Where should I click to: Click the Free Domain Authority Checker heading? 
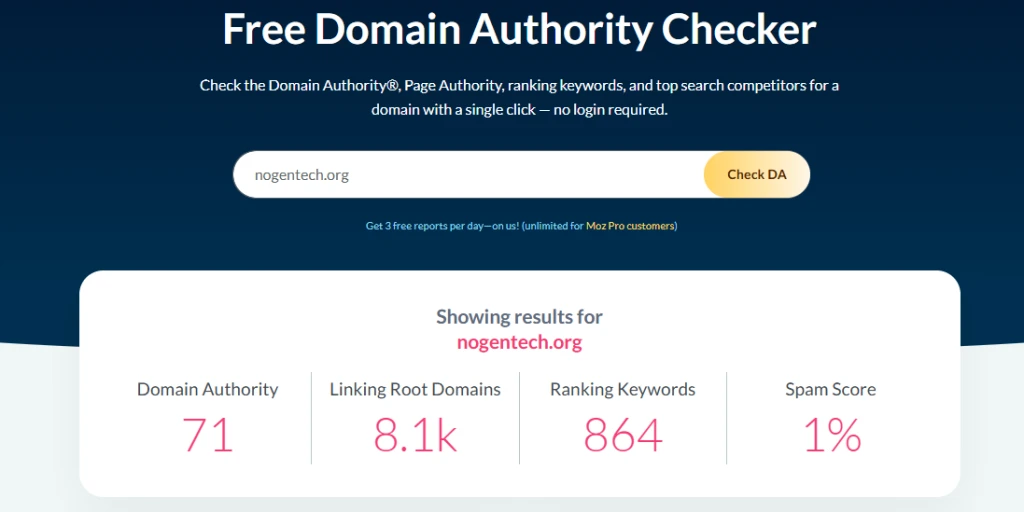(x=519, y=30)
